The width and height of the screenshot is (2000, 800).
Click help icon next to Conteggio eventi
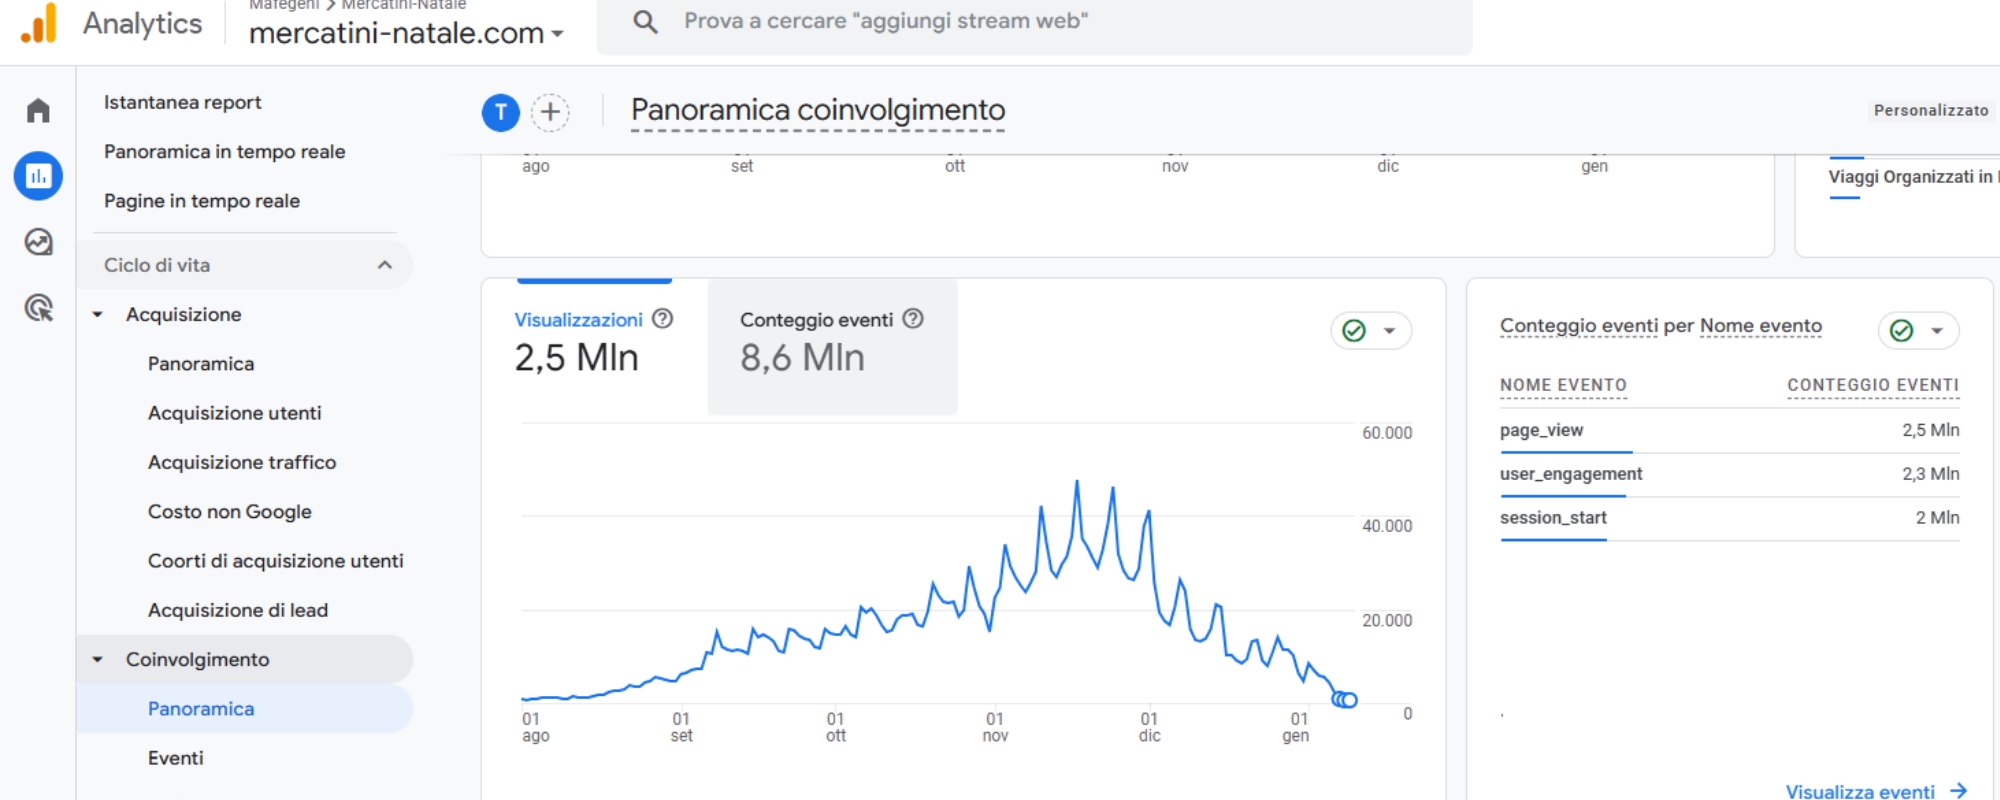click(912, 319)
